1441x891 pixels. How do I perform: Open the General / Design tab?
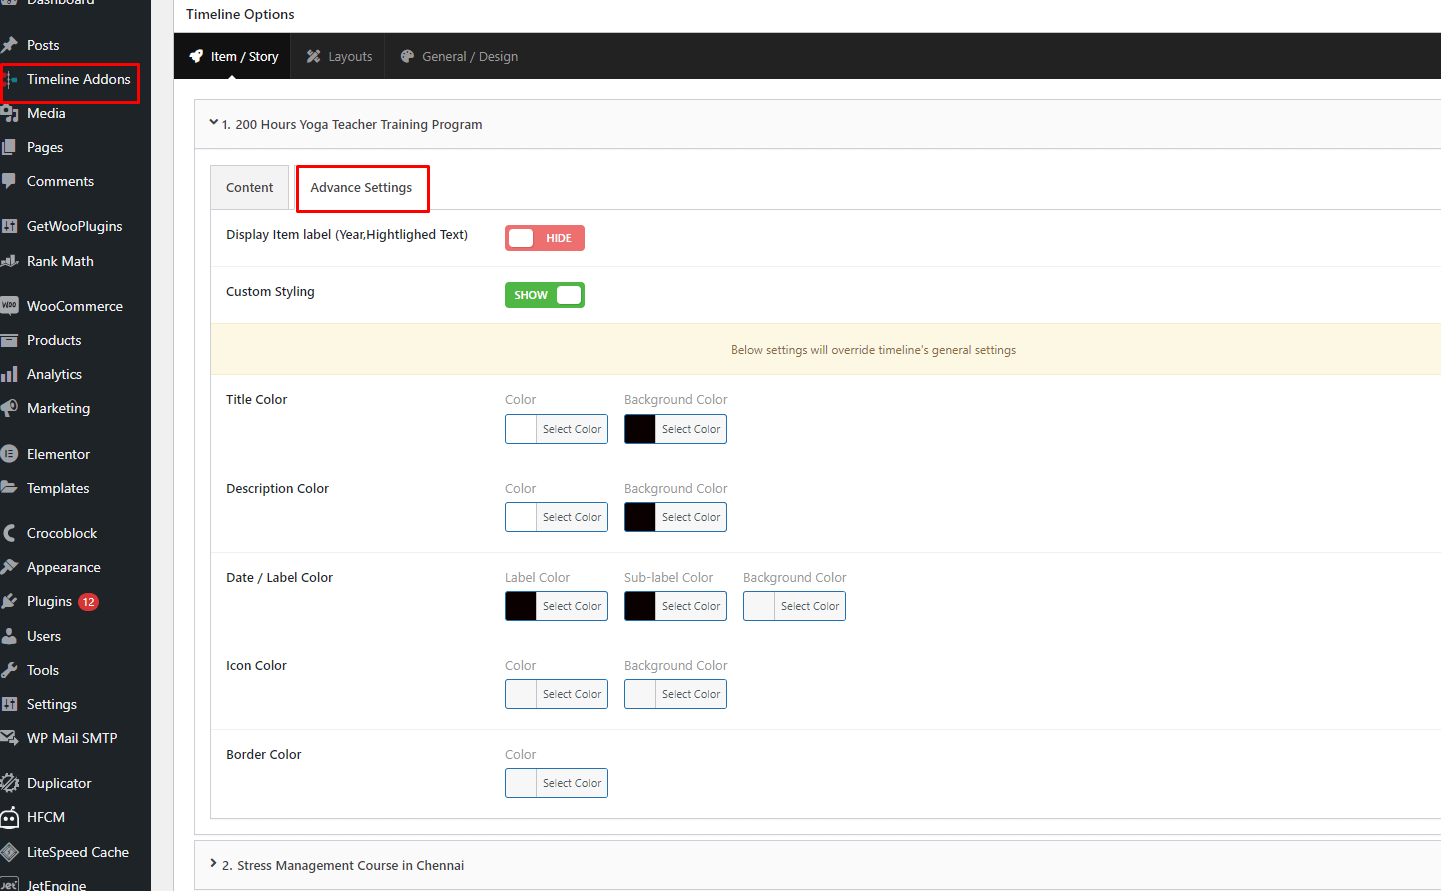point(459,57)
